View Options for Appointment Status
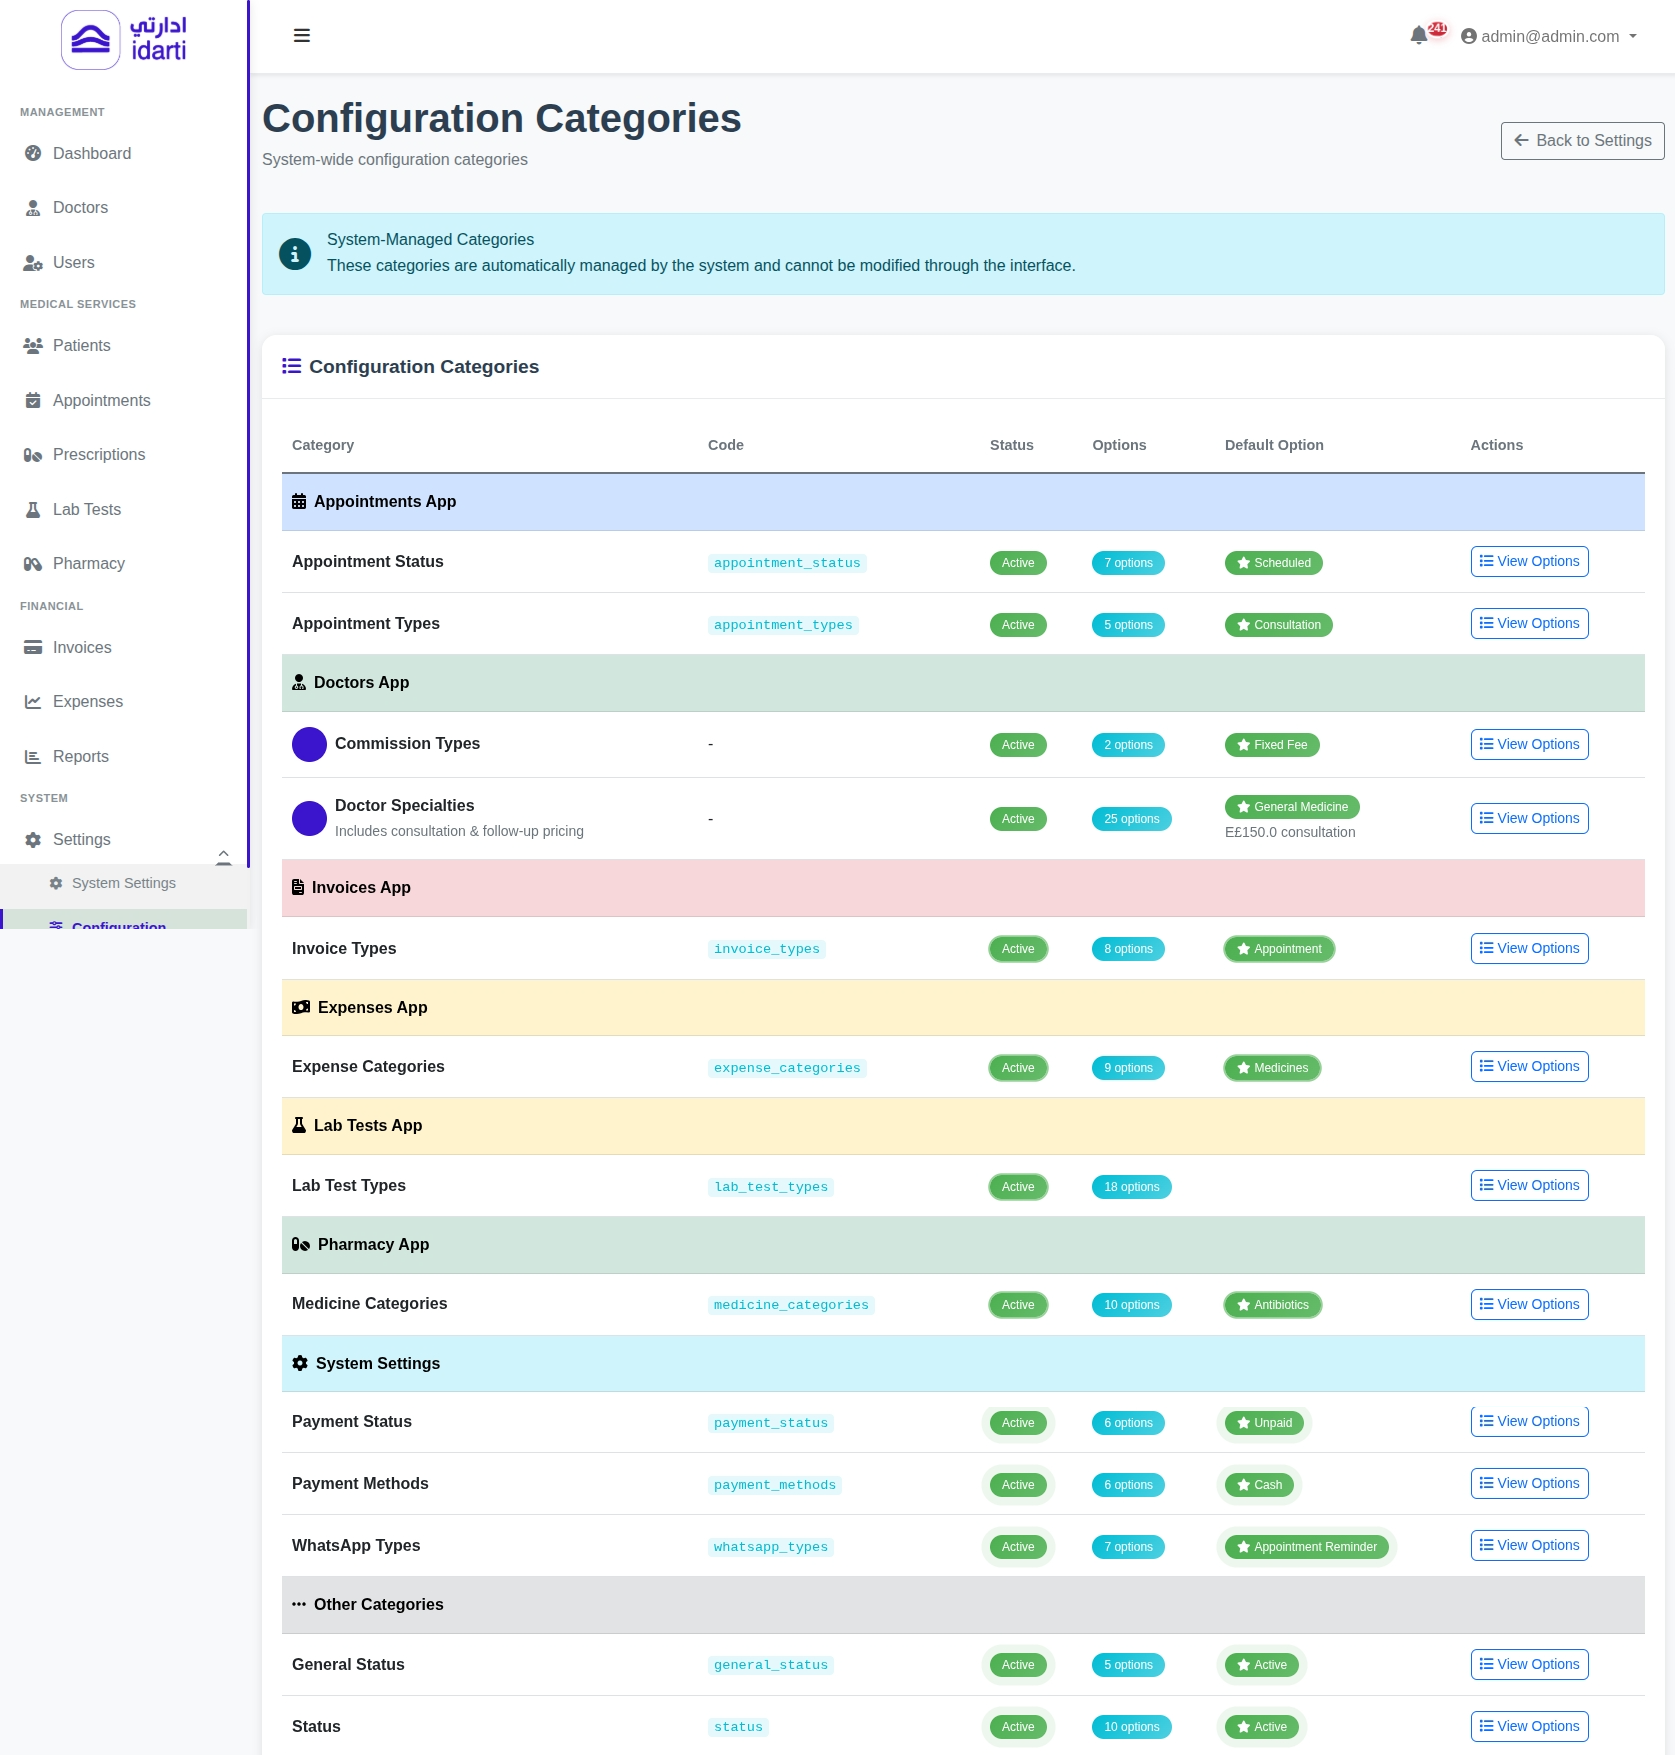 1529,562
